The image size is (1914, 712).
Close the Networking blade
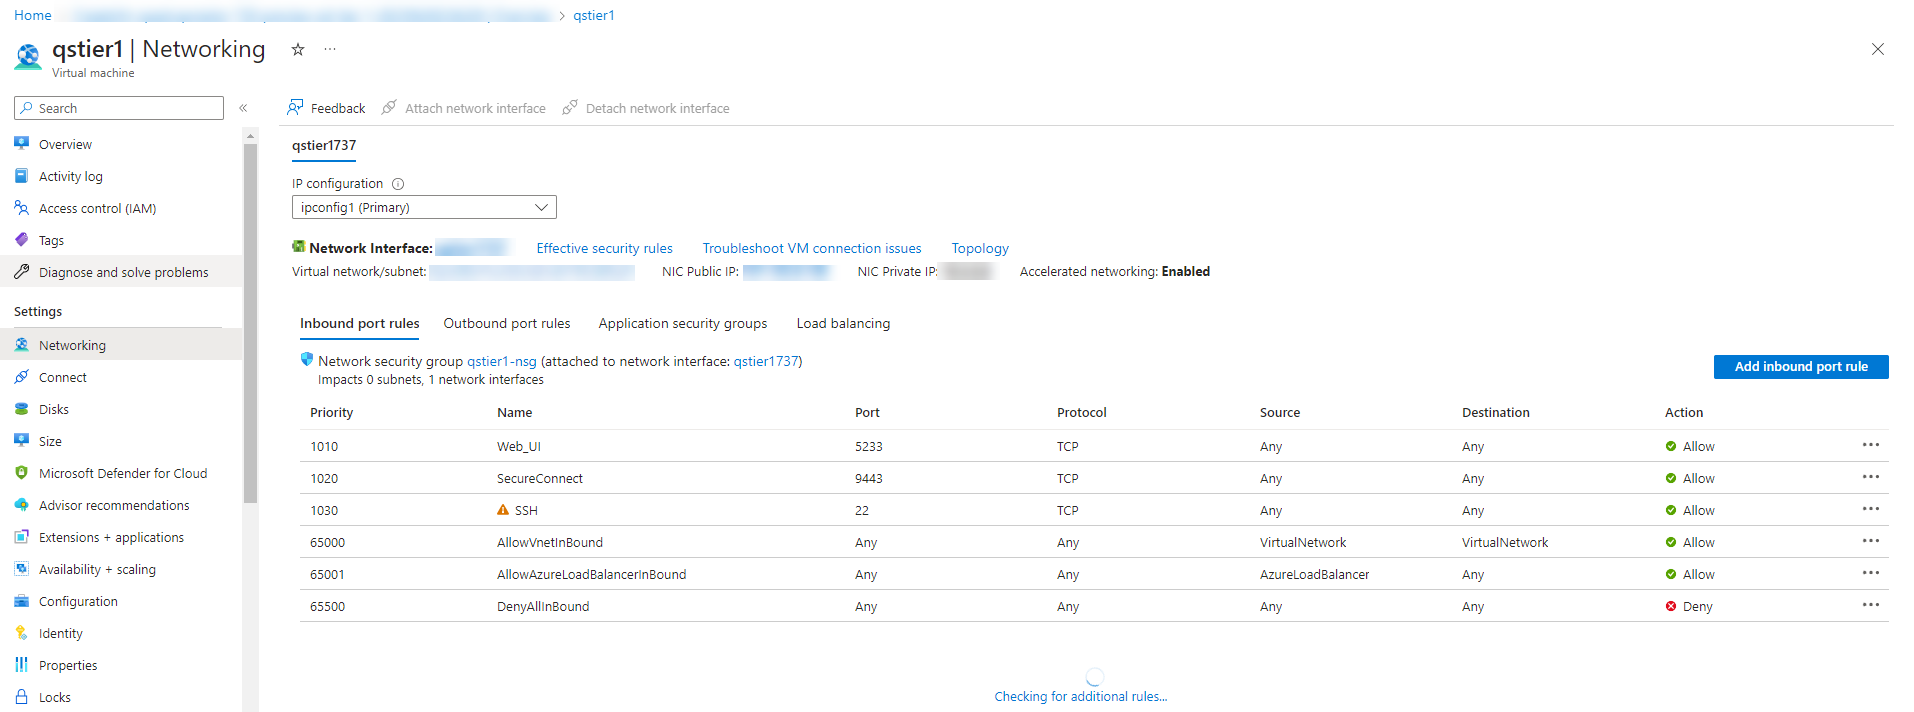[1878, 49]
